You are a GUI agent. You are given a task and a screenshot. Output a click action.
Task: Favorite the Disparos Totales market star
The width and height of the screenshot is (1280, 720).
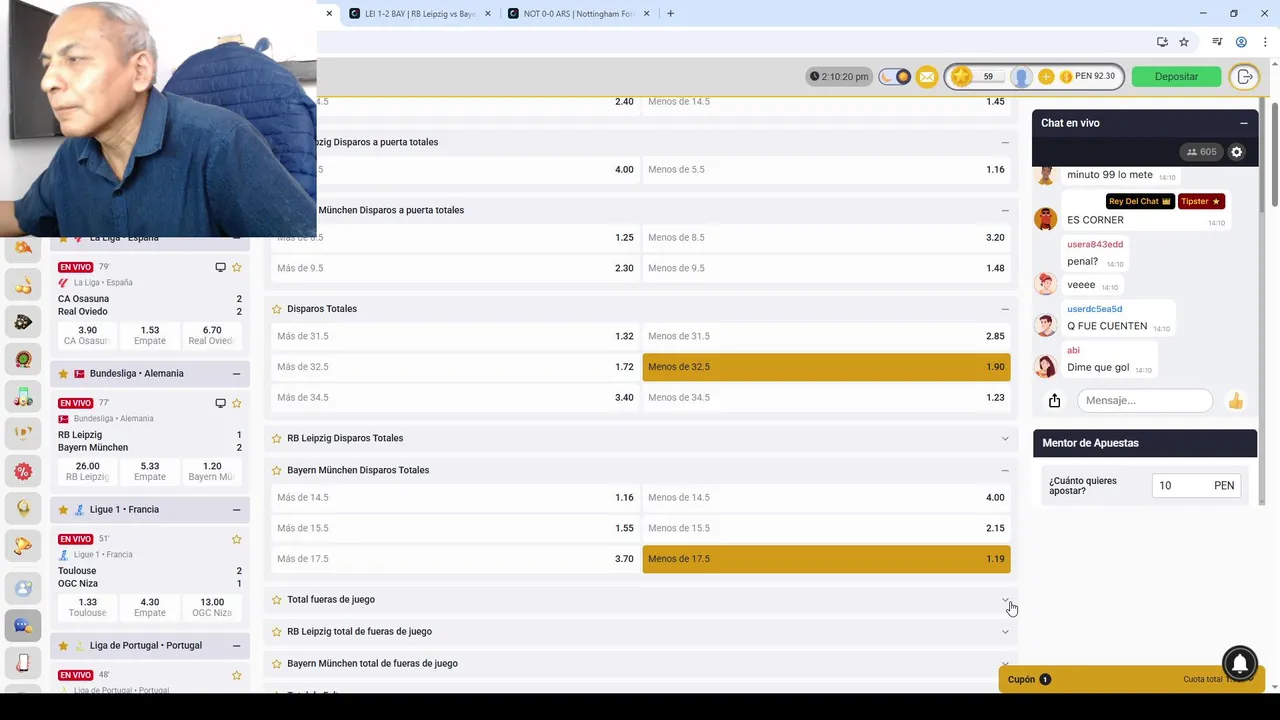click(277, 309)
